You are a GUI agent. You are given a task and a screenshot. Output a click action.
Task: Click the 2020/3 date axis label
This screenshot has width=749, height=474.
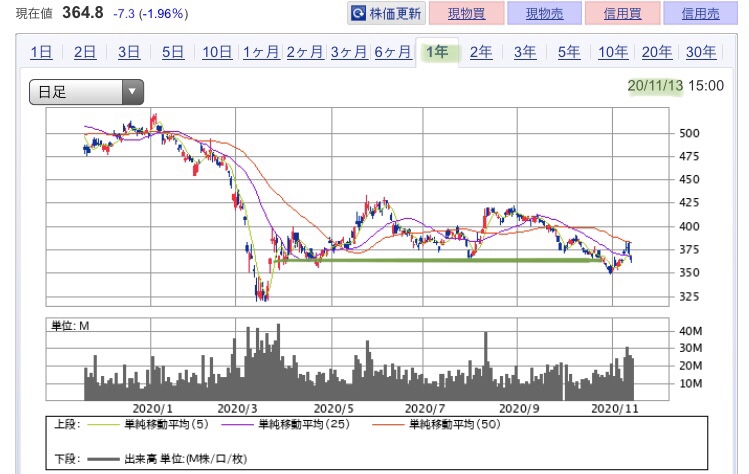(x=237, y=409)
